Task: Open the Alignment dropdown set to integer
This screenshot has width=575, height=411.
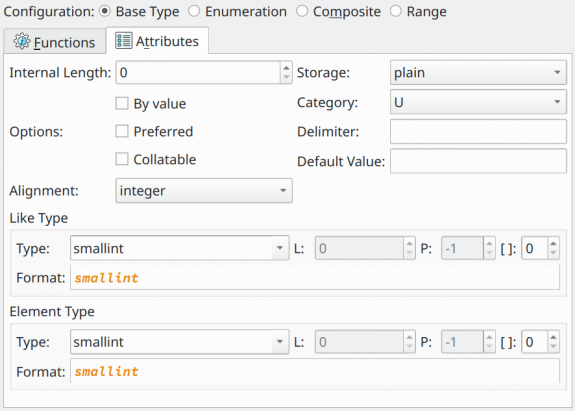Action: tap(204, 191)
